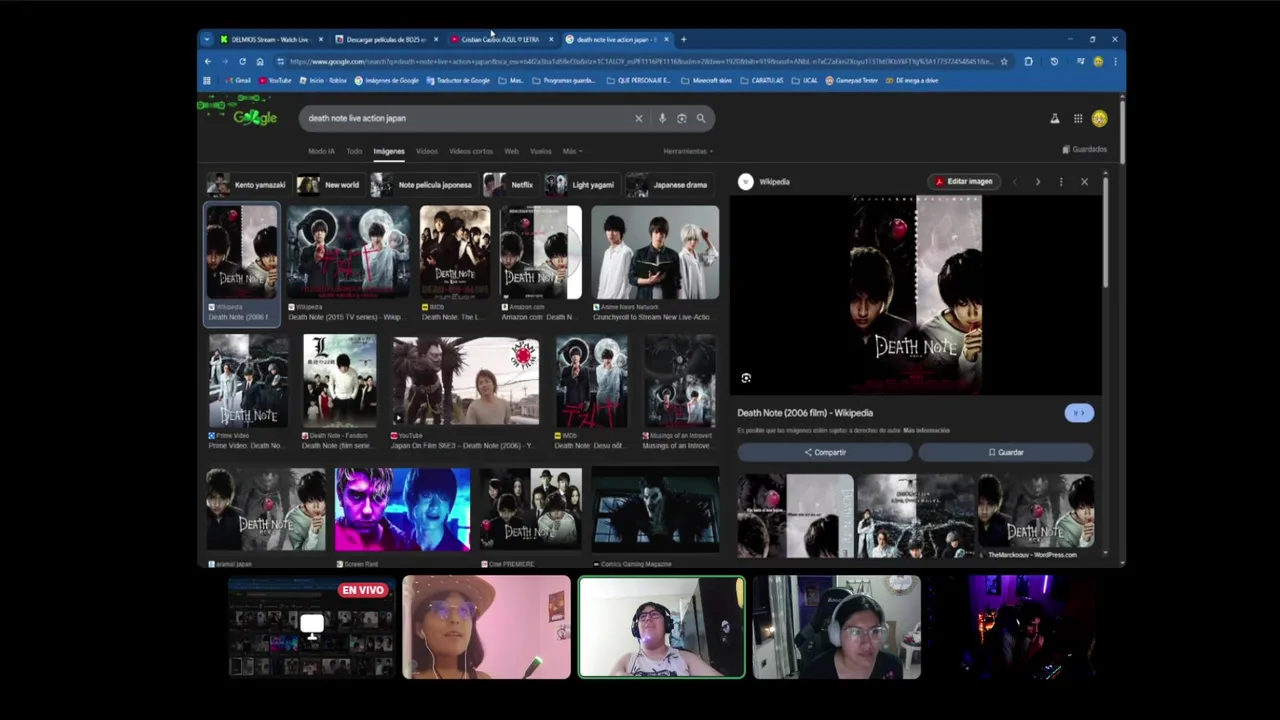Open Google Lens search by image

(682, 118)
